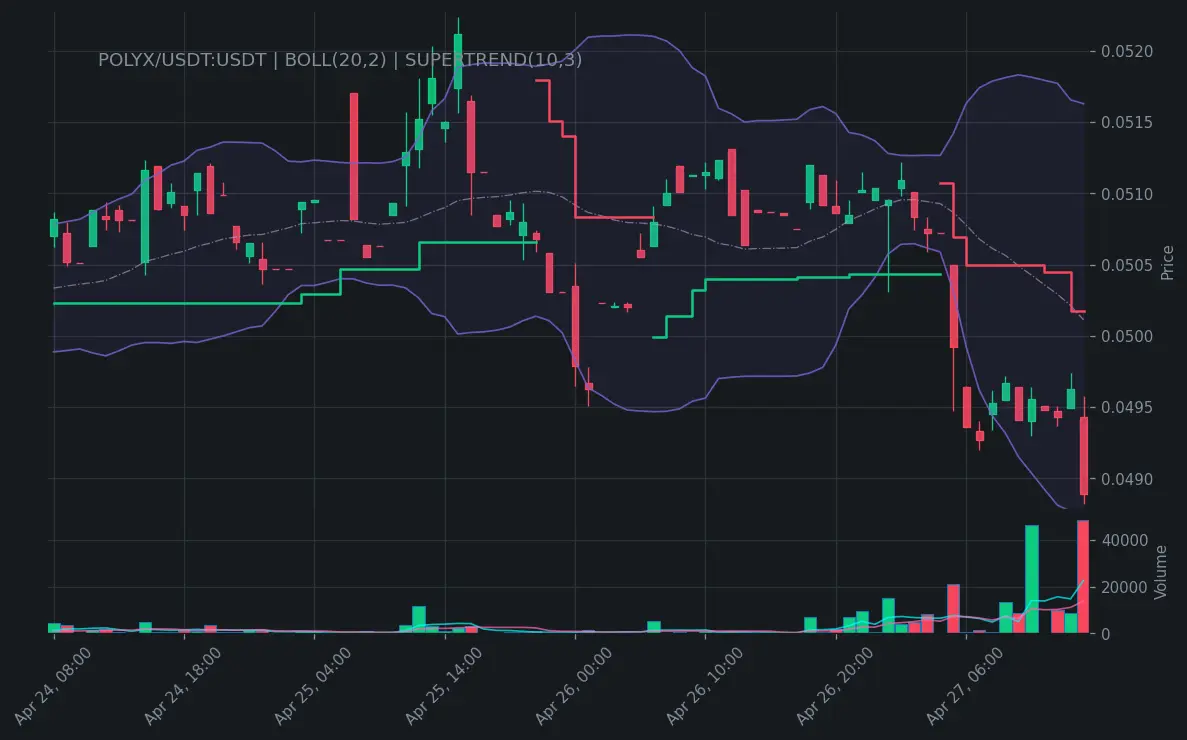
Task: Click the Apr 26, 00:00 time label
Action: (574, 686)
